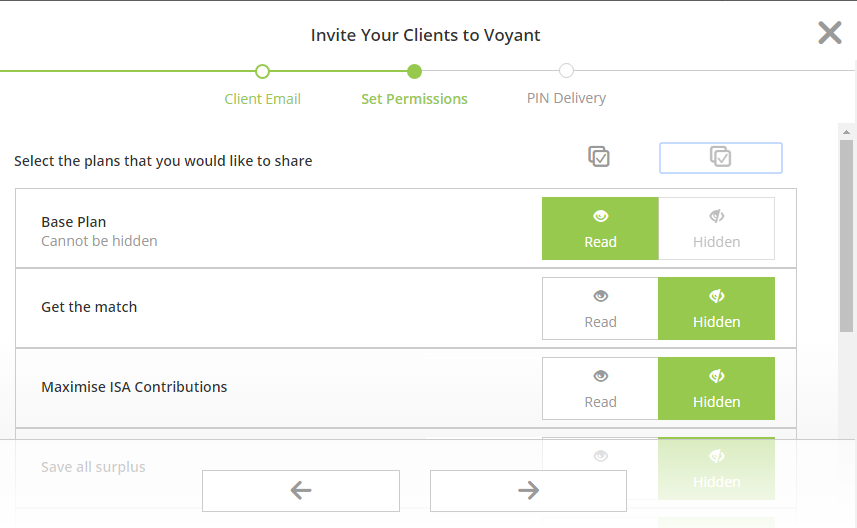Click the vertical scrollbar thumb
The image size is (857, 528).
point(847,236)
